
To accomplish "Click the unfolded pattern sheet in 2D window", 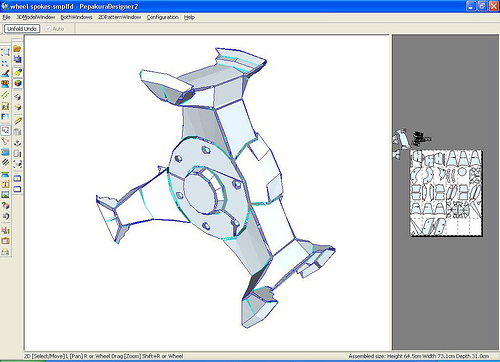I will pos(446,193).
